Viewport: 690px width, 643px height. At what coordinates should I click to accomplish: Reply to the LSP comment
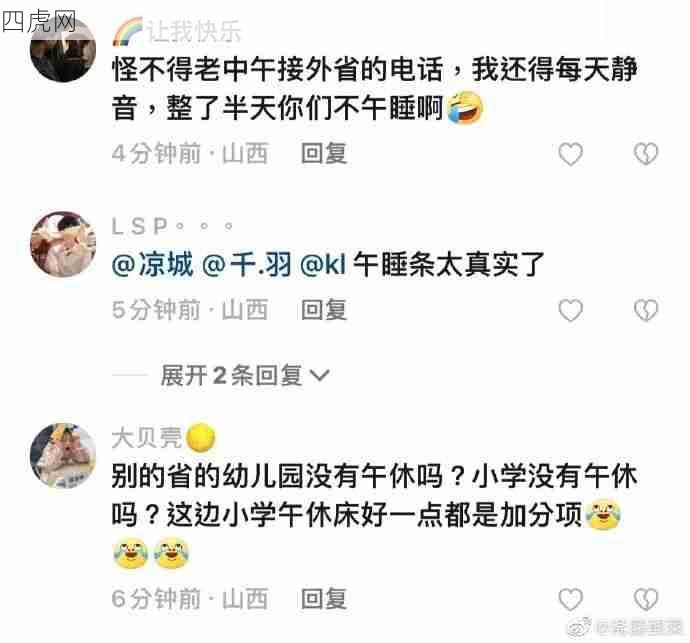point(324,310)
